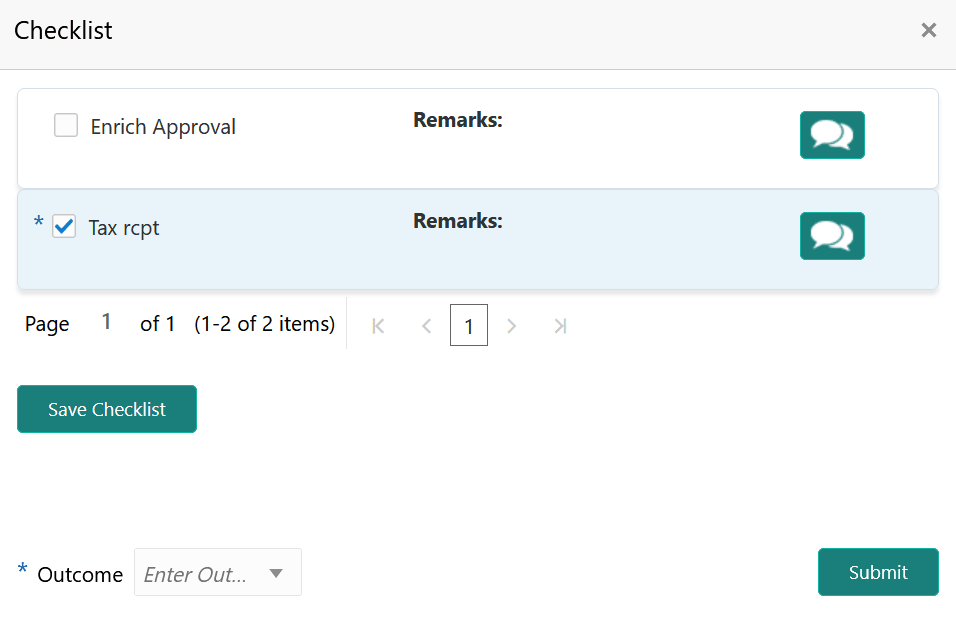
Task: Save the checklist
Action: [x=106, y=409]
